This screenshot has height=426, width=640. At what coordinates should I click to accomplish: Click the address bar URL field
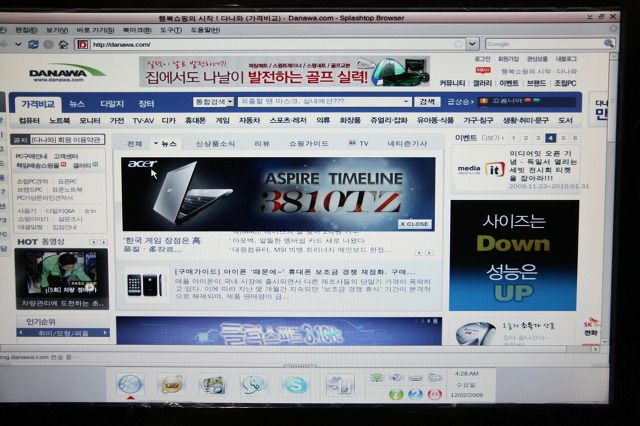[271, 44]
